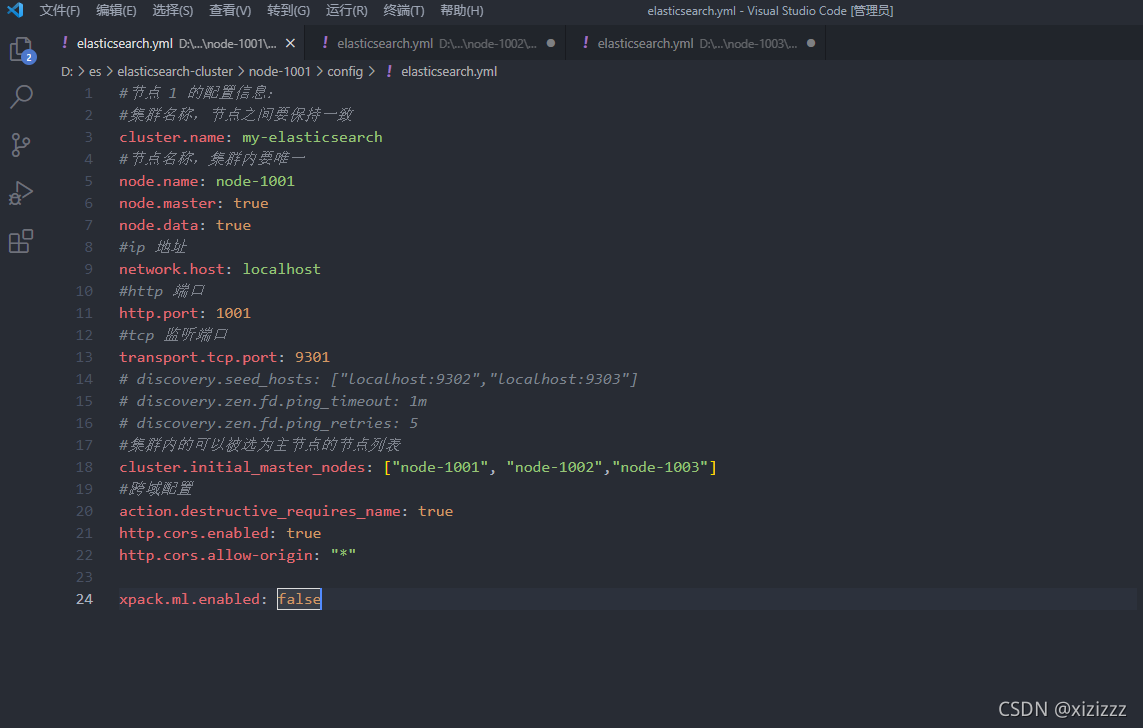The height and width of the screenshot is (728, 1143).
Task: Click http.cors.enabled key
Action: (194, 533)
